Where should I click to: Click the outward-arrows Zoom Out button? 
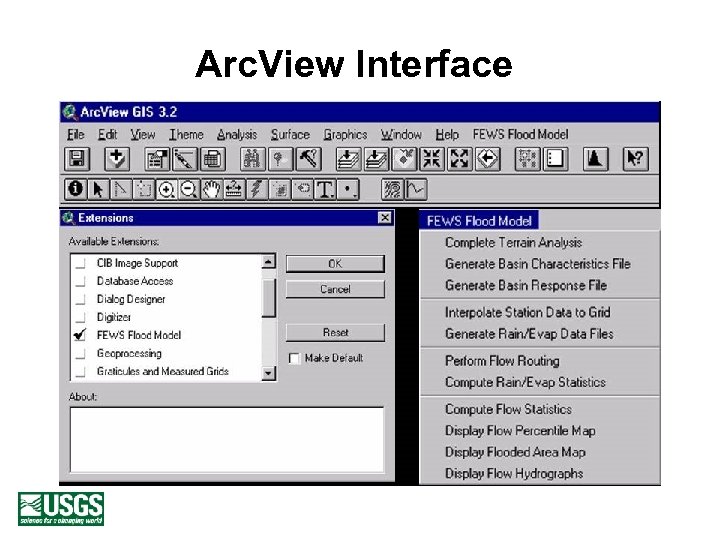pyautogui.click(x=459, y=159)
